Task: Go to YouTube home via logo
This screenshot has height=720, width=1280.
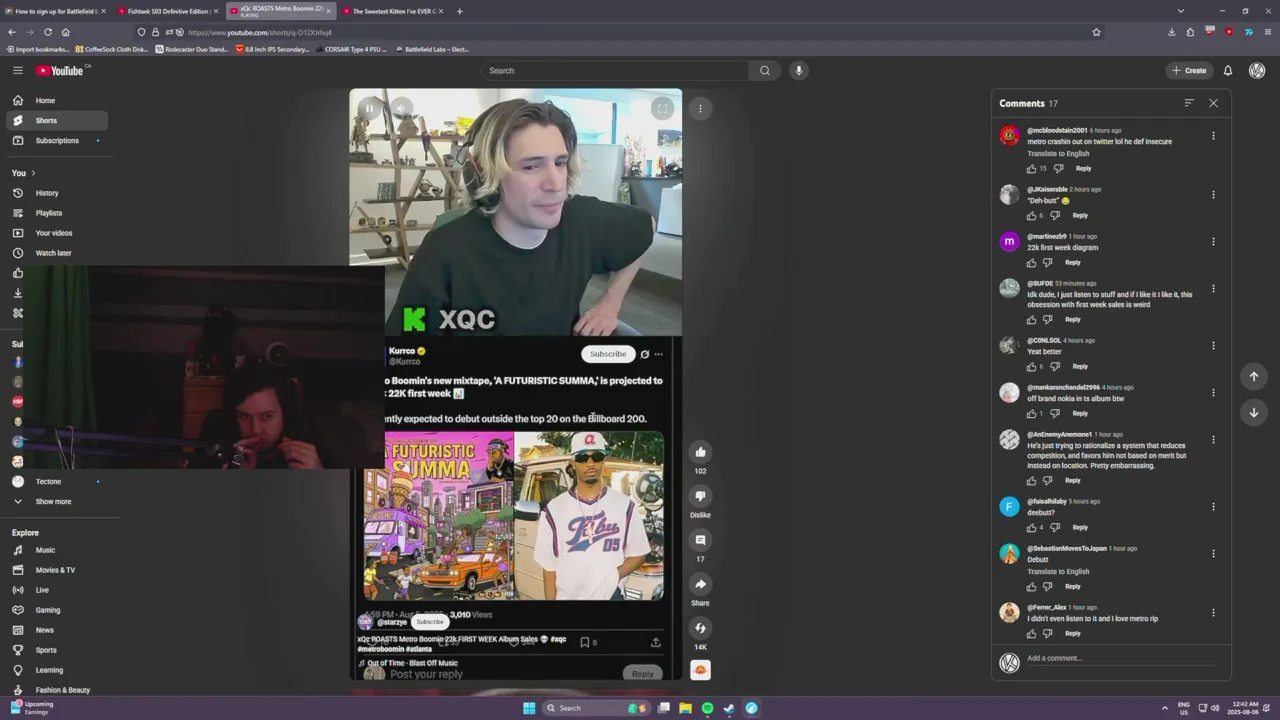Action: pyautogui.click(x=61, y=70)
